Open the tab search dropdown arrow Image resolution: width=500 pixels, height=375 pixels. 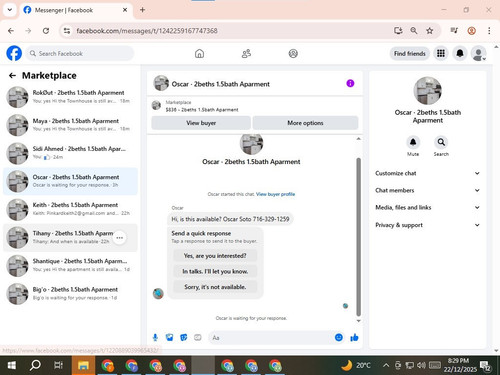10,10
